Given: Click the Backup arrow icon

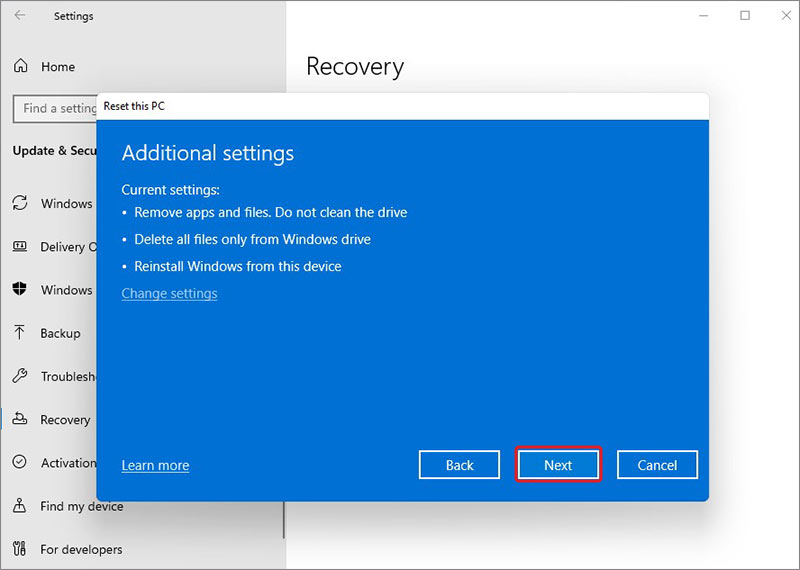Looking at the screenshot, I should [19, 332].
